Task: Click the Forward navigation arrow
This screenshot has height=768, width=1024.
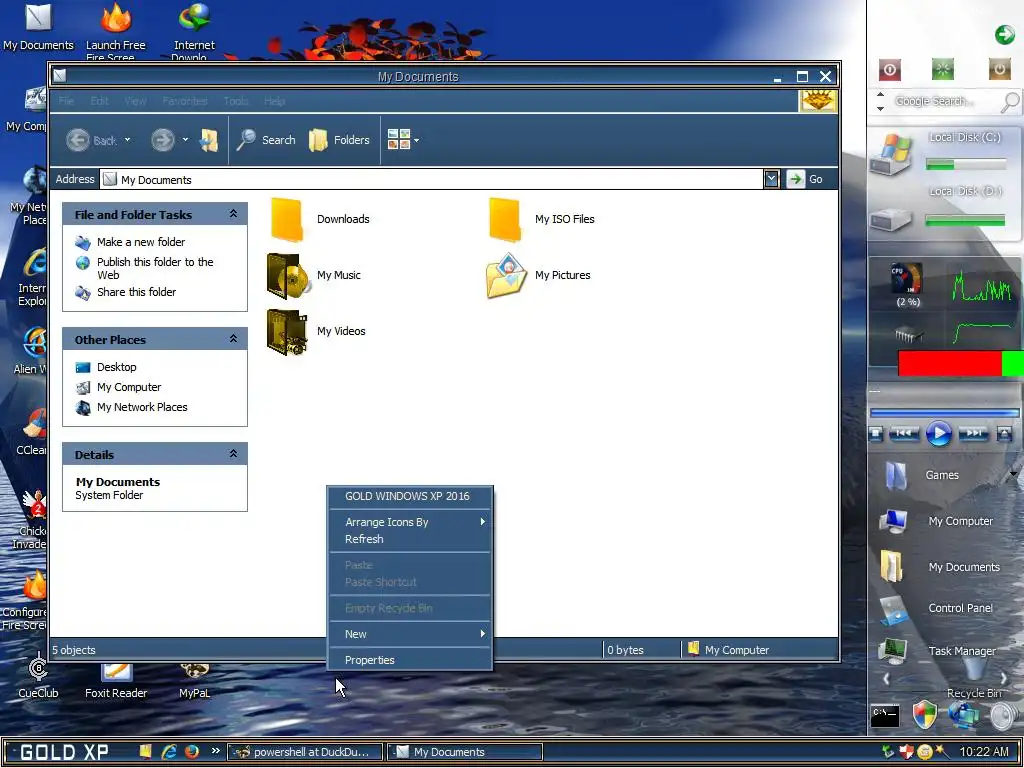Action: (163, 140)
